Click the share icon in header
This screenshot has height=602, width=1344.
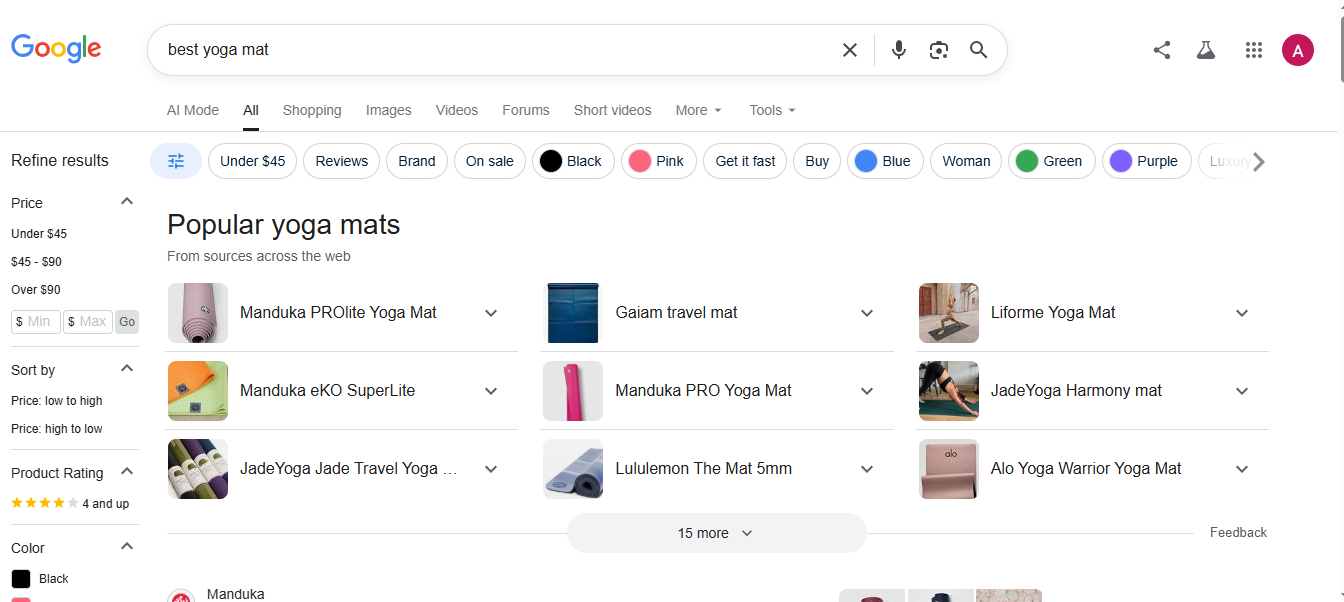point(1162,50)
